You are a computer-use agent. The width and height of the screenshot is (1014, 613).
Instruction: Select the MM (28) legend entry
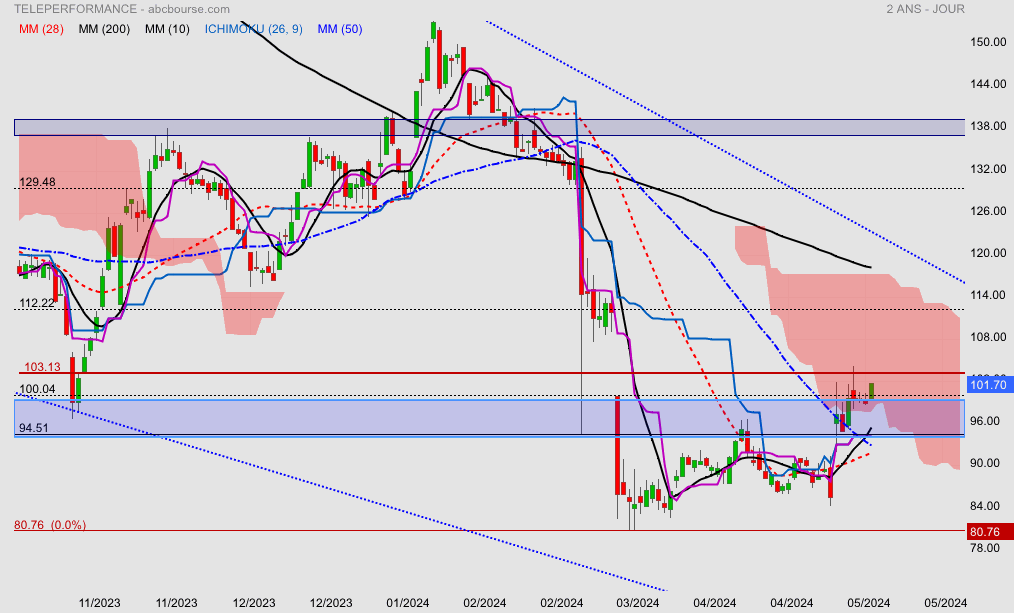point(41,29)
